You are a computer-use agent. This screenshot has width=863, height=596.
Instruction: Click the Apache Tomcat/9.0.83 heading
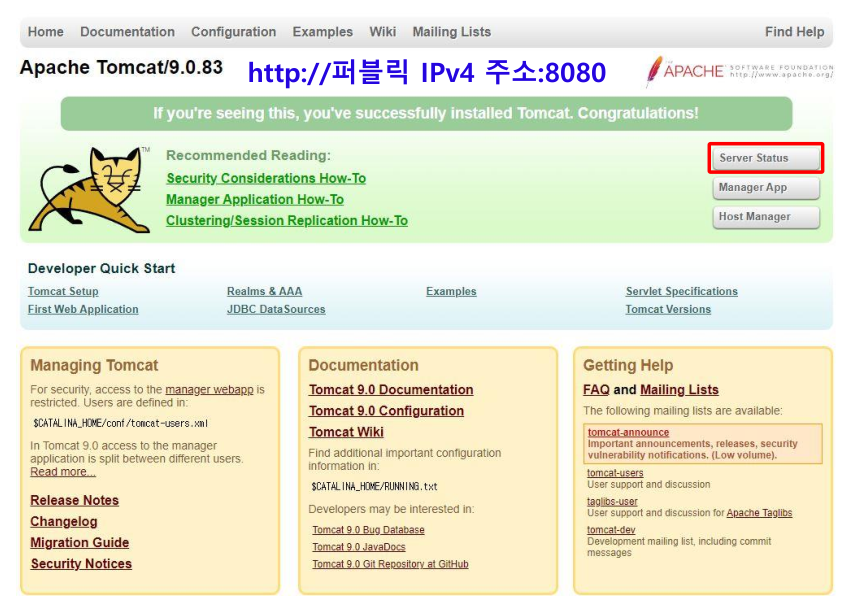click(x=121, y=67)
